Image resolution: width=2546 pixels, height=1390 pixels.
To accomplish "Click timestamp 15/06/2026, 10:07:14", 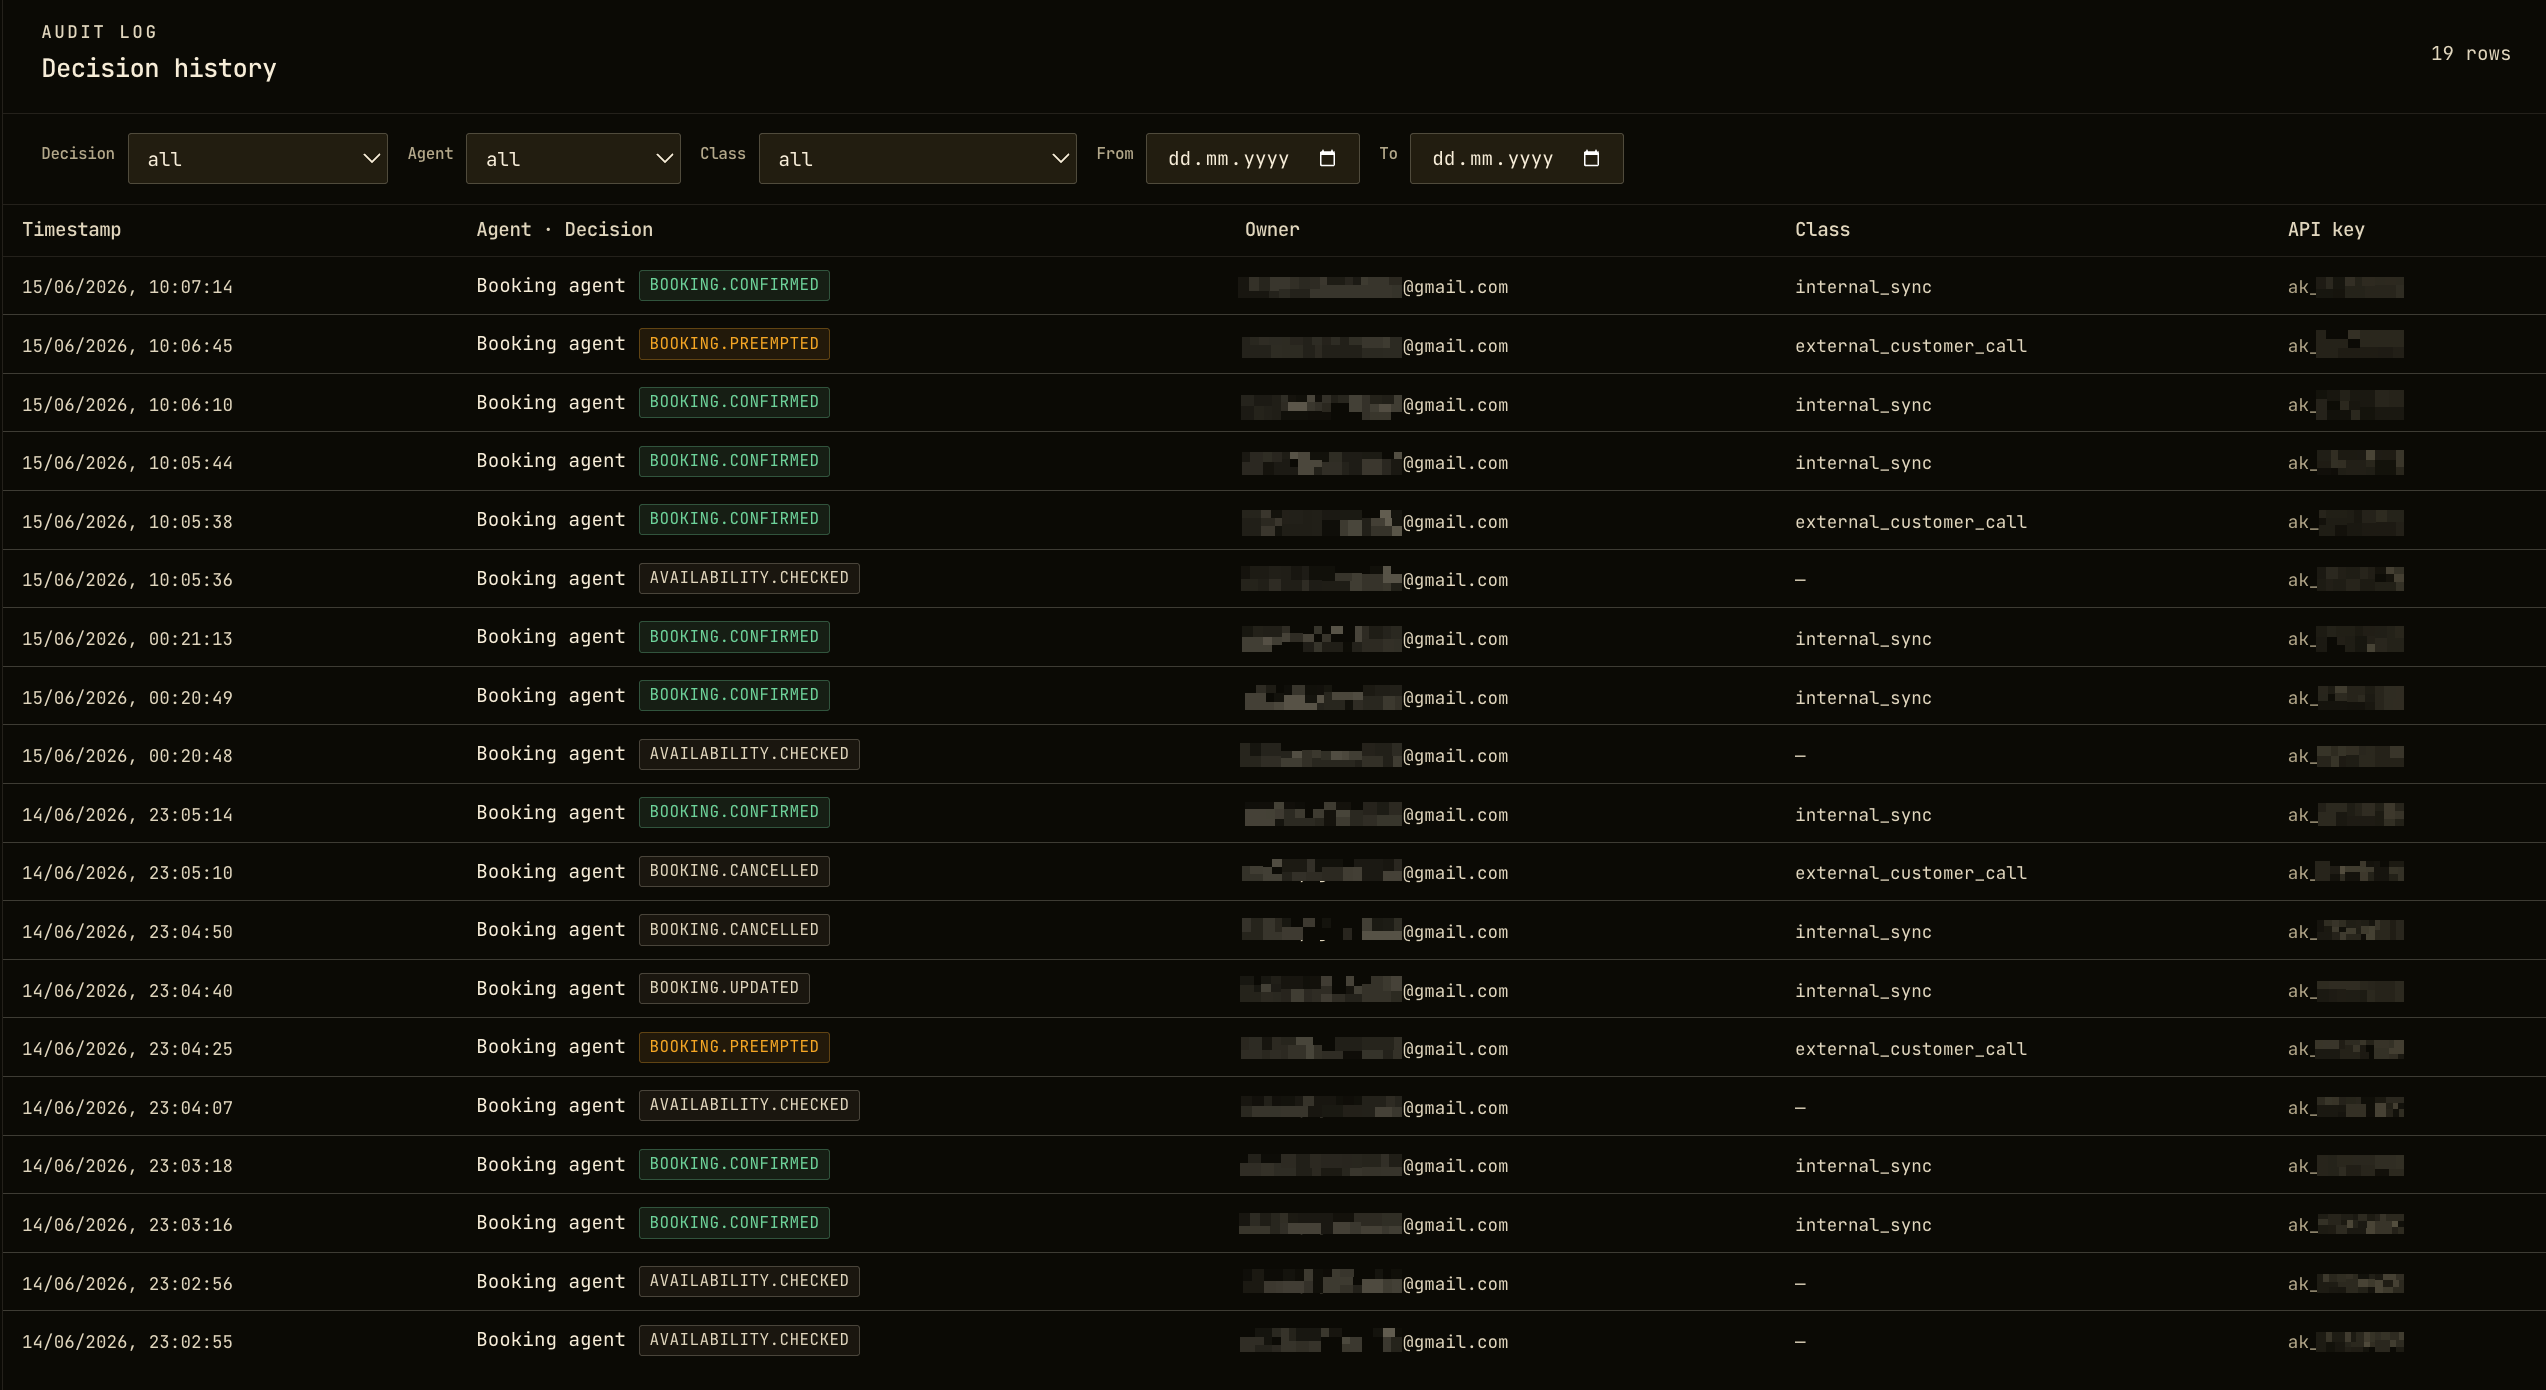I will (x=127, y=287).
